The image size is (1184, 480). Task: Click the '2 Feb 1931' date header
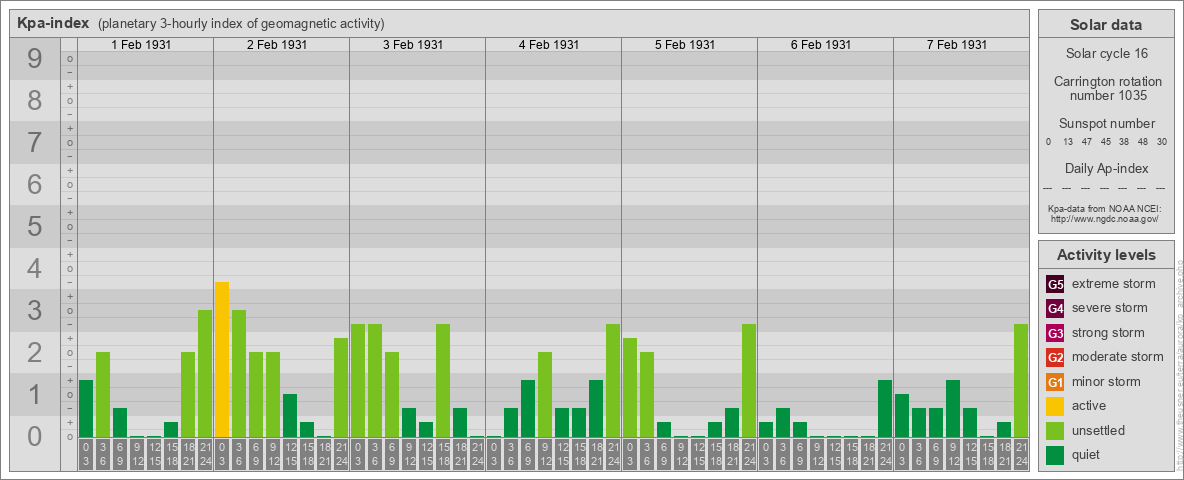click(277, 45)
